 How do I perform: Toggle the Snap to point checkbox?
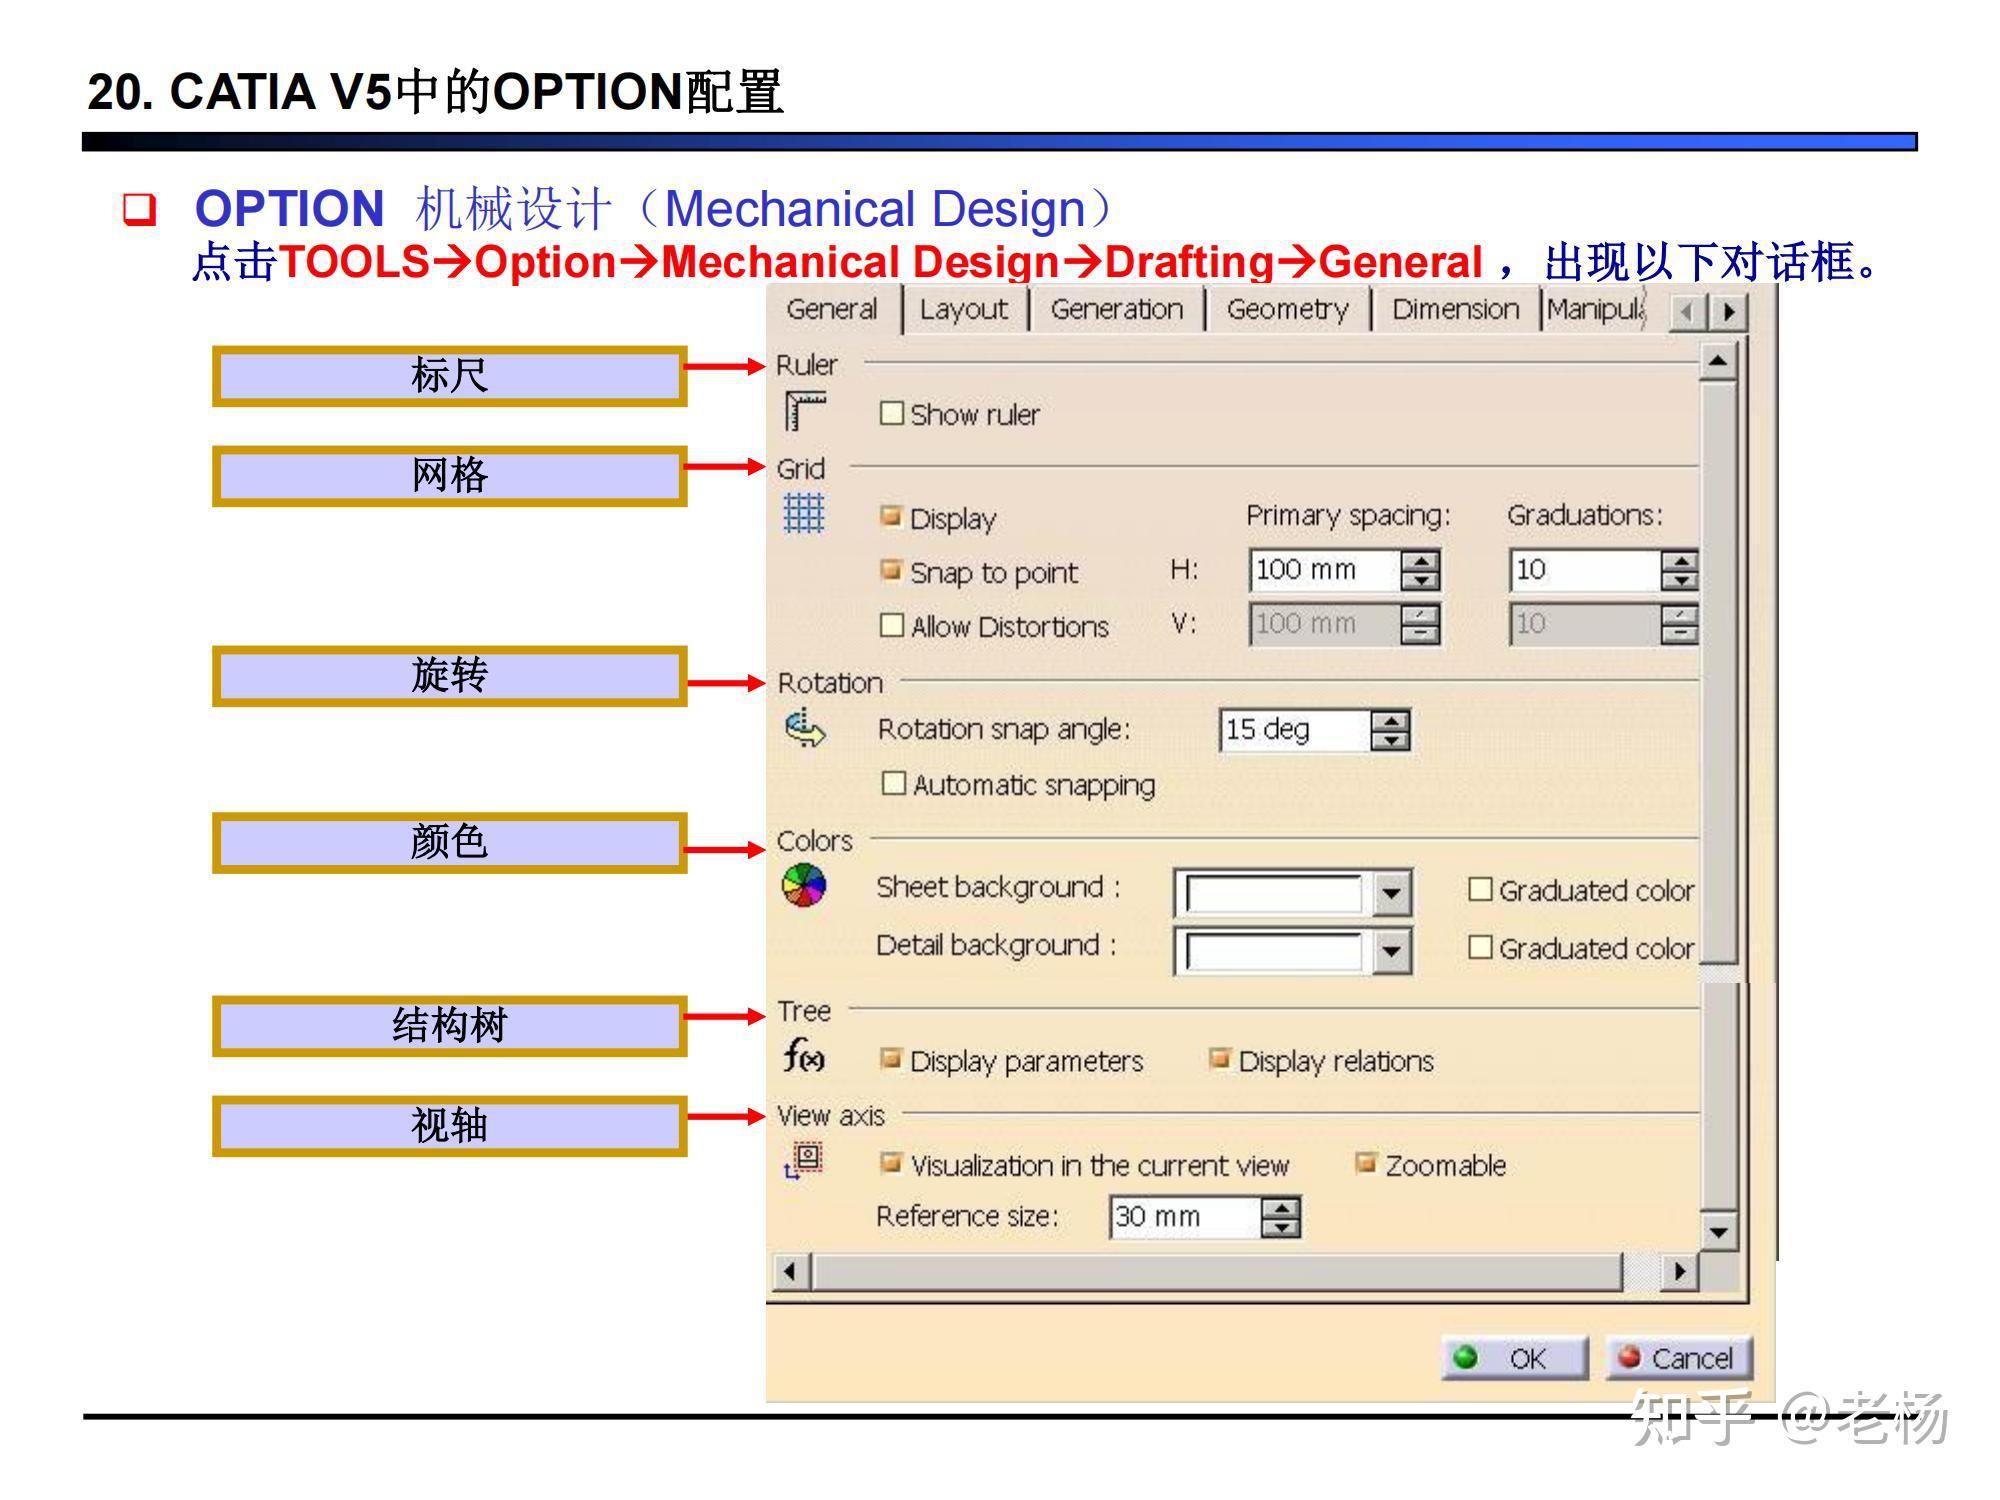click(891, 570)
